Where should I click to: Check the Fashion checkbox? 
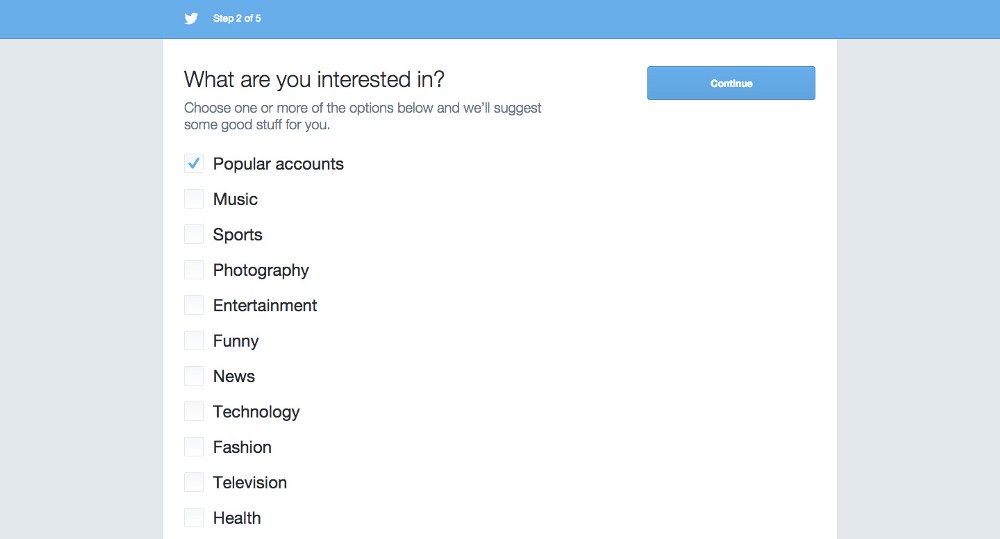pos(194,447)
